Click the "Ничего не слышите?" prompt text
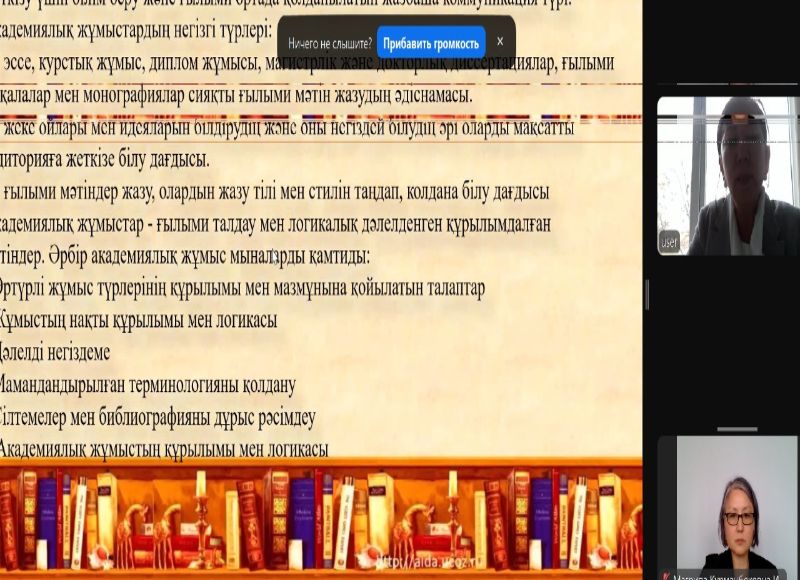Screen dimensions: 800x580 coord(330,44)
